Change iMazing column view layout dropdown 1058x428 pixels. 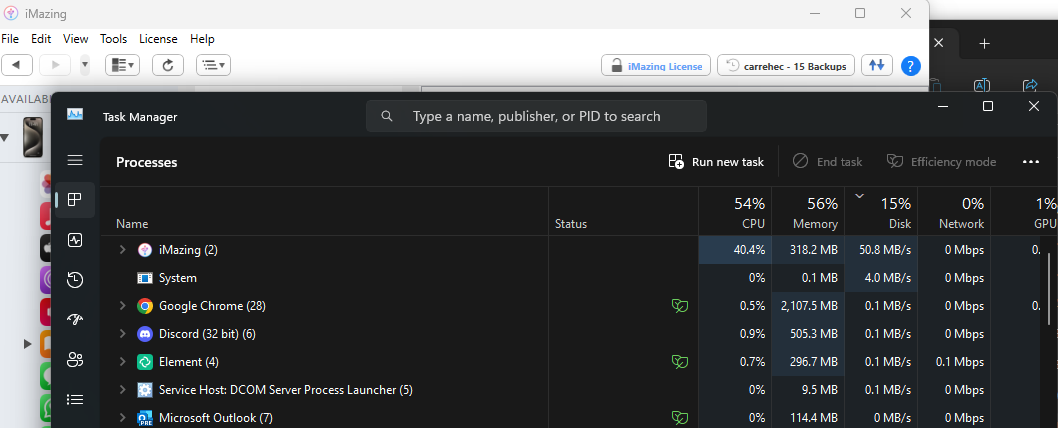point(122,65)
